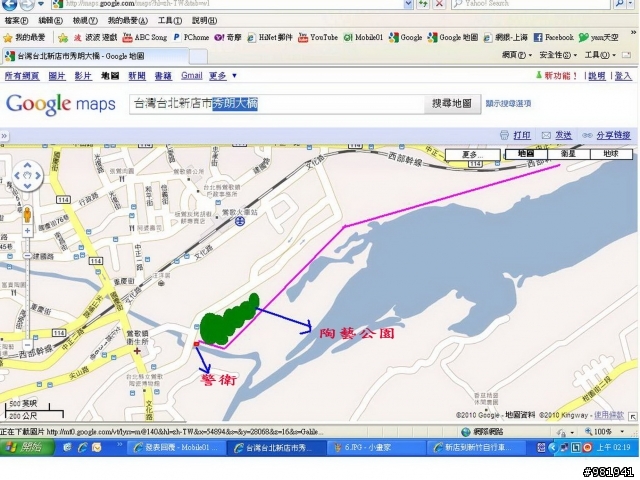The height and width of the screenshot is (480, 640).
Task: Click the 搜尋地圖 button
Action: (452, 104)
